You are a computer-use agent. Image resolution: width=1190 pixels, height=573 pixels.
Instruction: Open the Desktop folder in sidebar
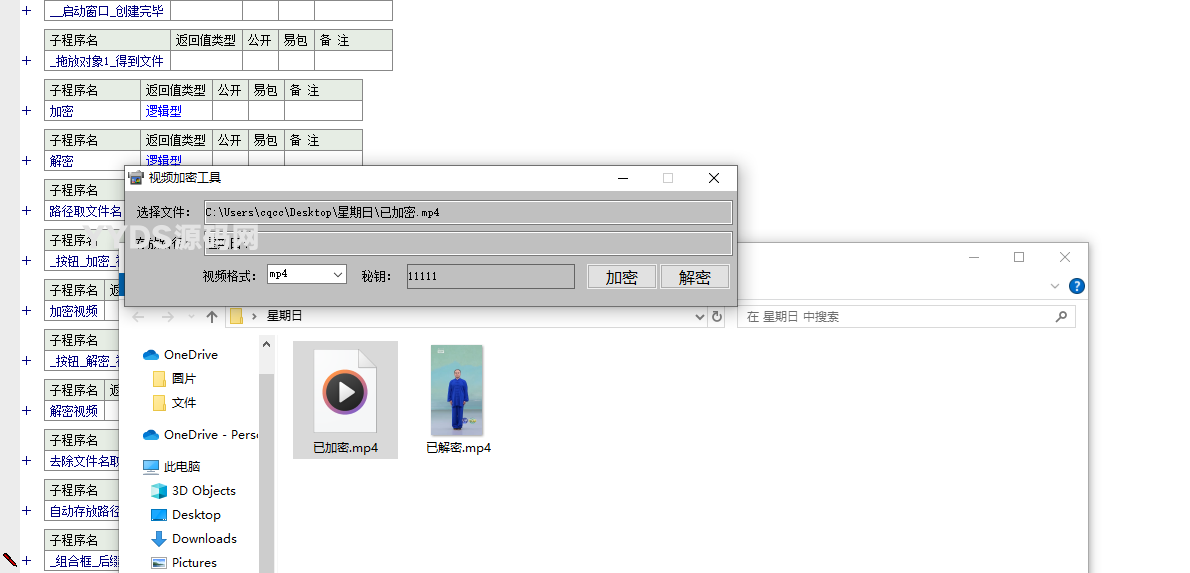[x=196, y=515]
